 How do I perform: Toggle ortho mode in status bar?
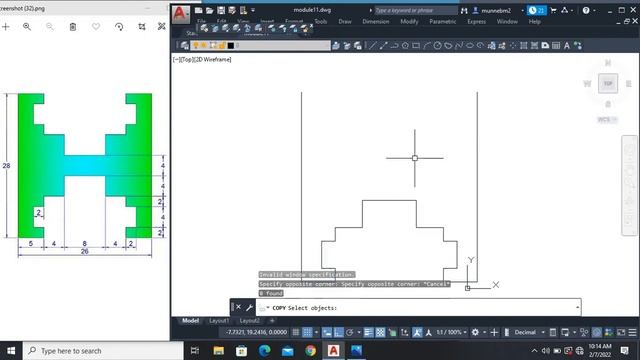(x=338, y=332)
